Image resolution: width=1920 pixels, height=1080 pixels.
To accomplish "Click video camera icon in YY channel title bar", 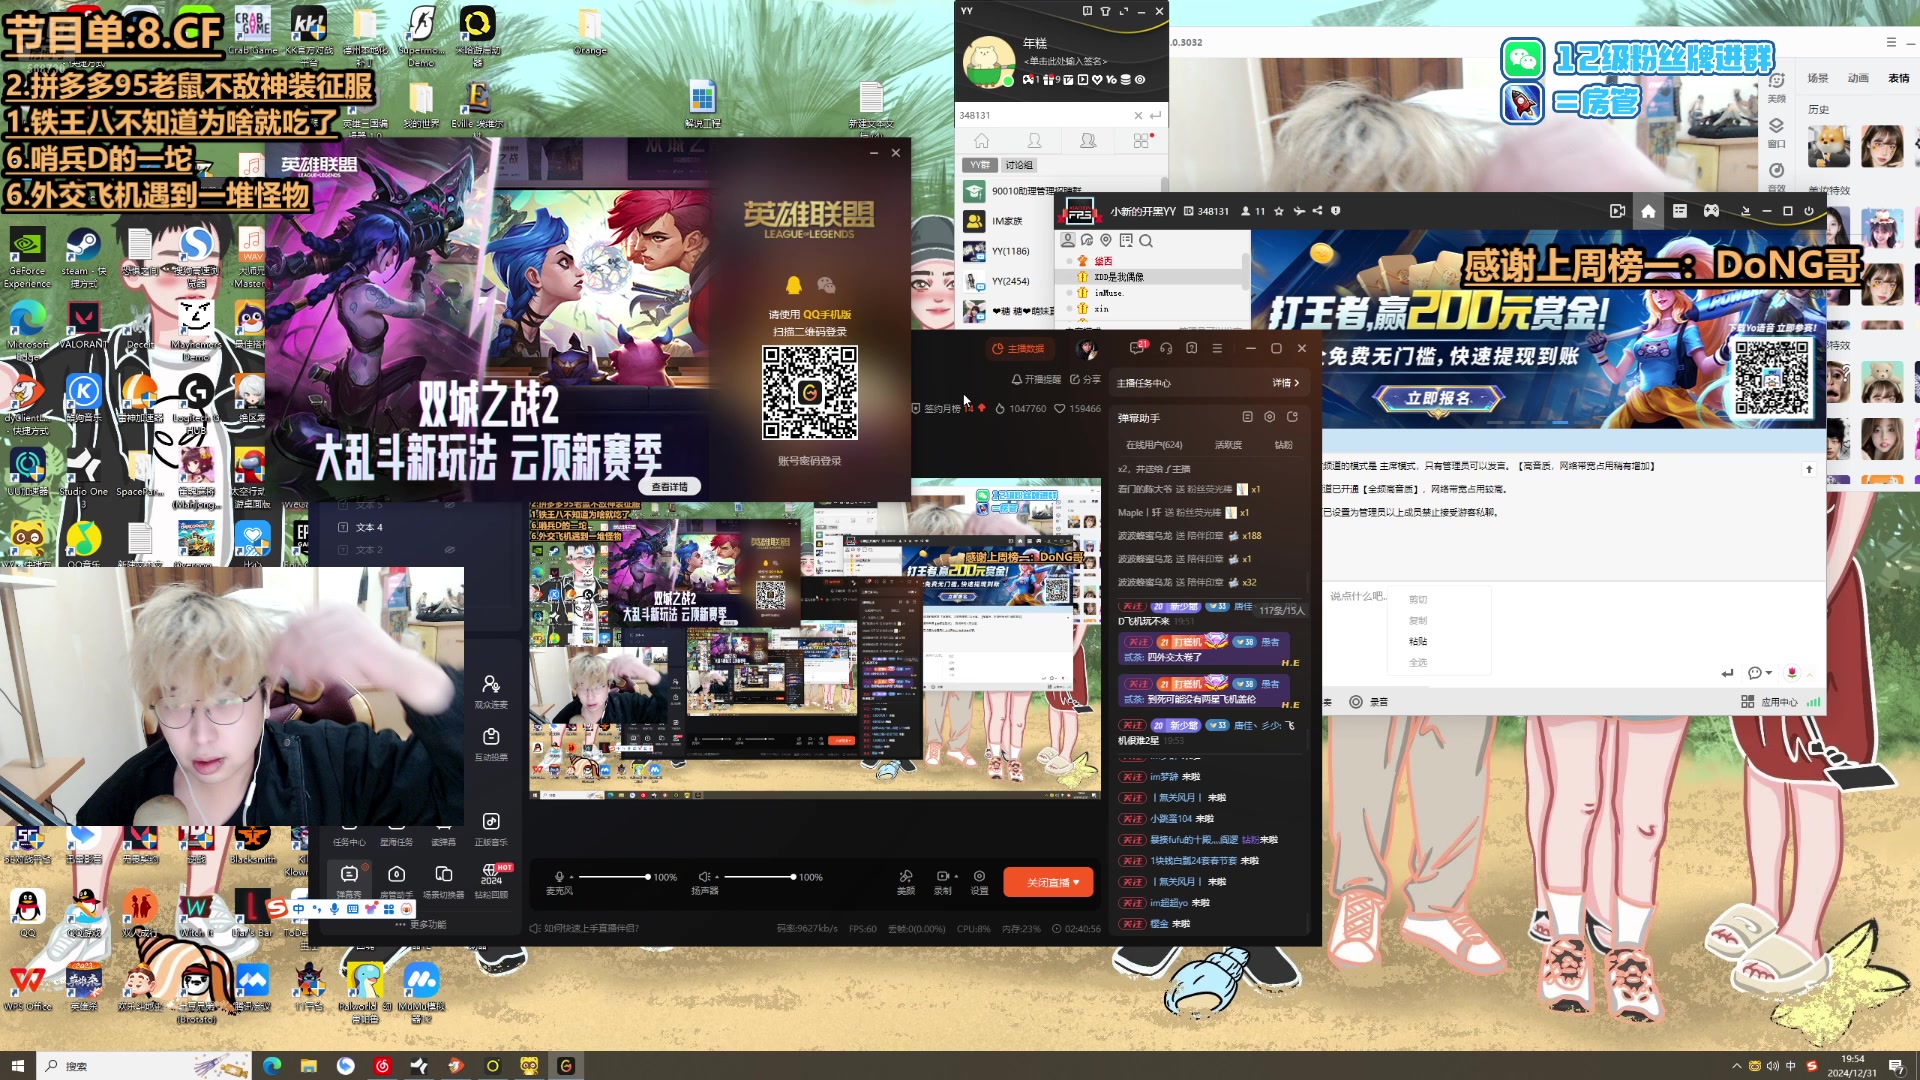I will (1617, 211).
